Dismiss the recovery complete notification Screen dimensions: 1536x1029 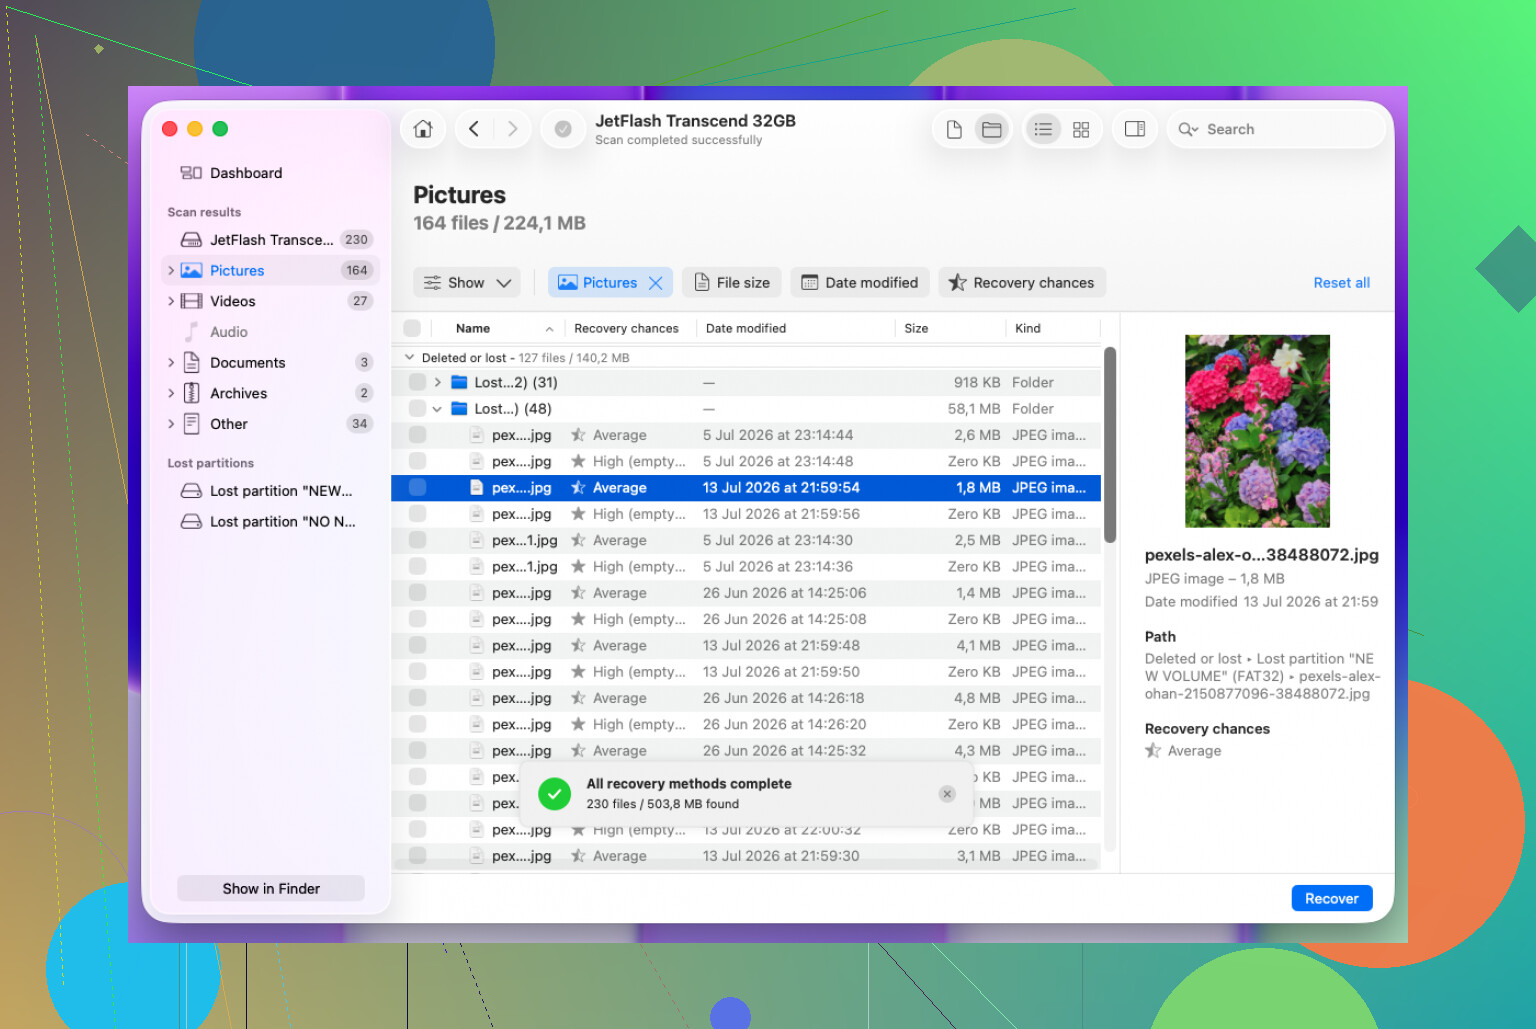point(947,794)
